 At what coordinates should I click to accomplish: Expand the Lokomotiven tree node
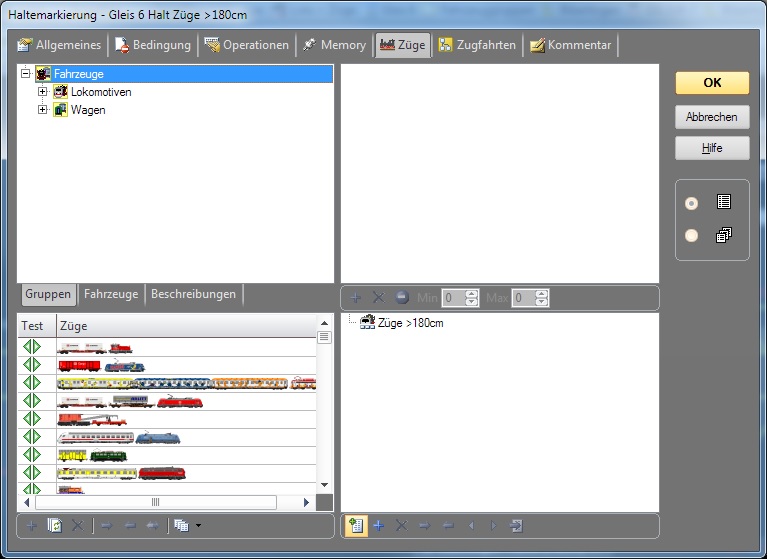43,92
